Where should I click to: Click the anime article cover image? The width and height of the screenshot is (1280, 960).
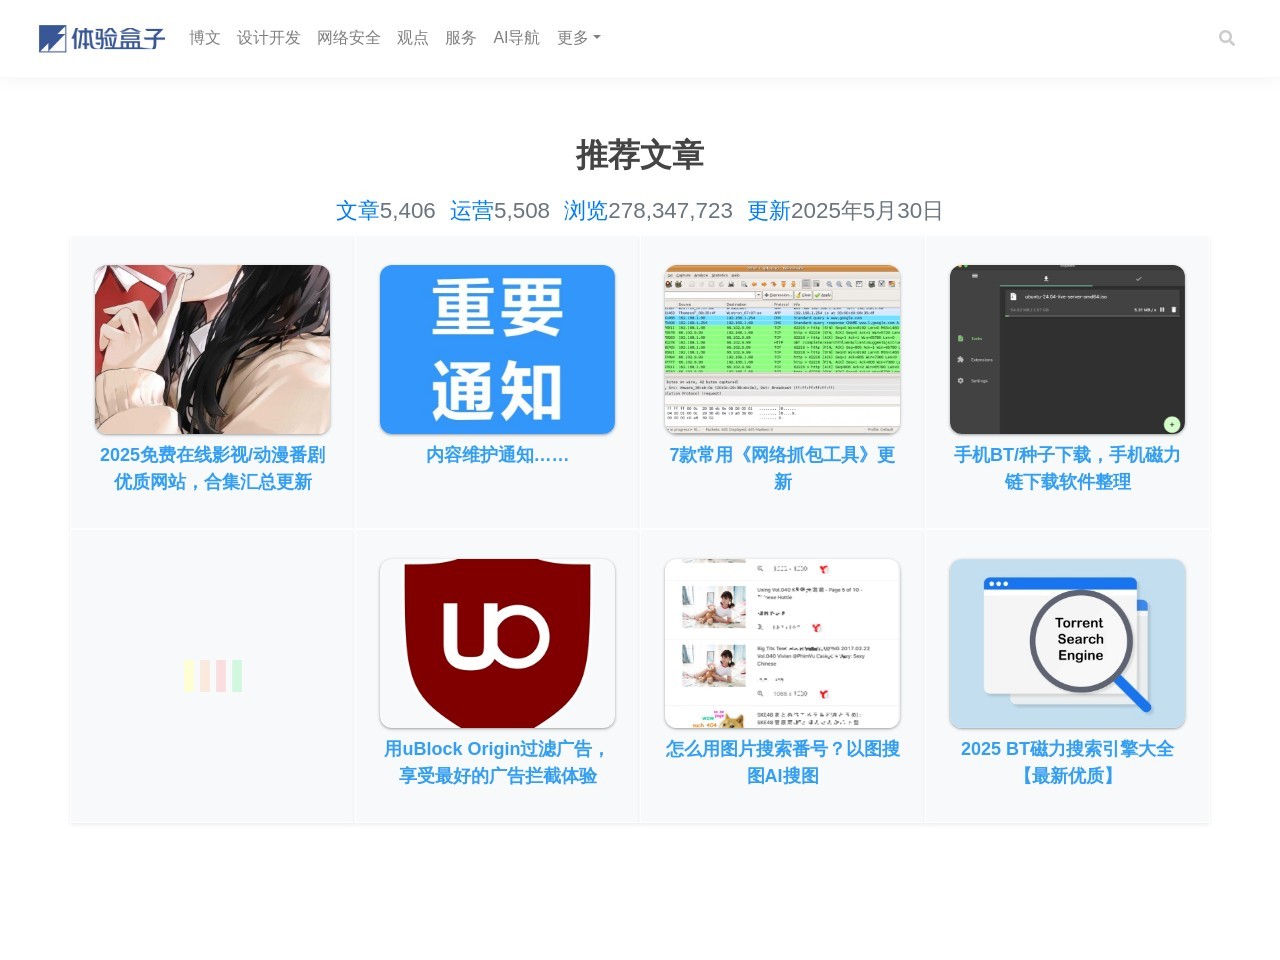(x=212, y=349)
